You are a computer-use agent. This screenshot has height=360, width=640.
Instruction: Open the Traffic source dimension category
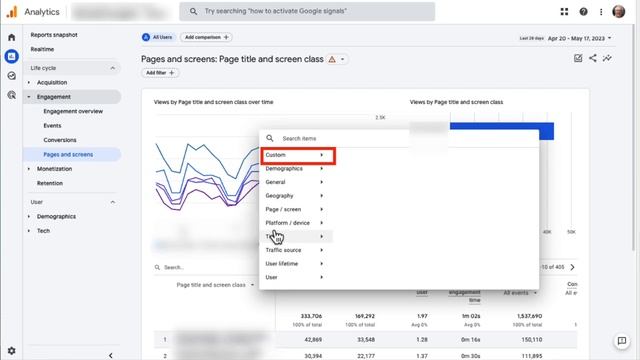tap(296, 250)
